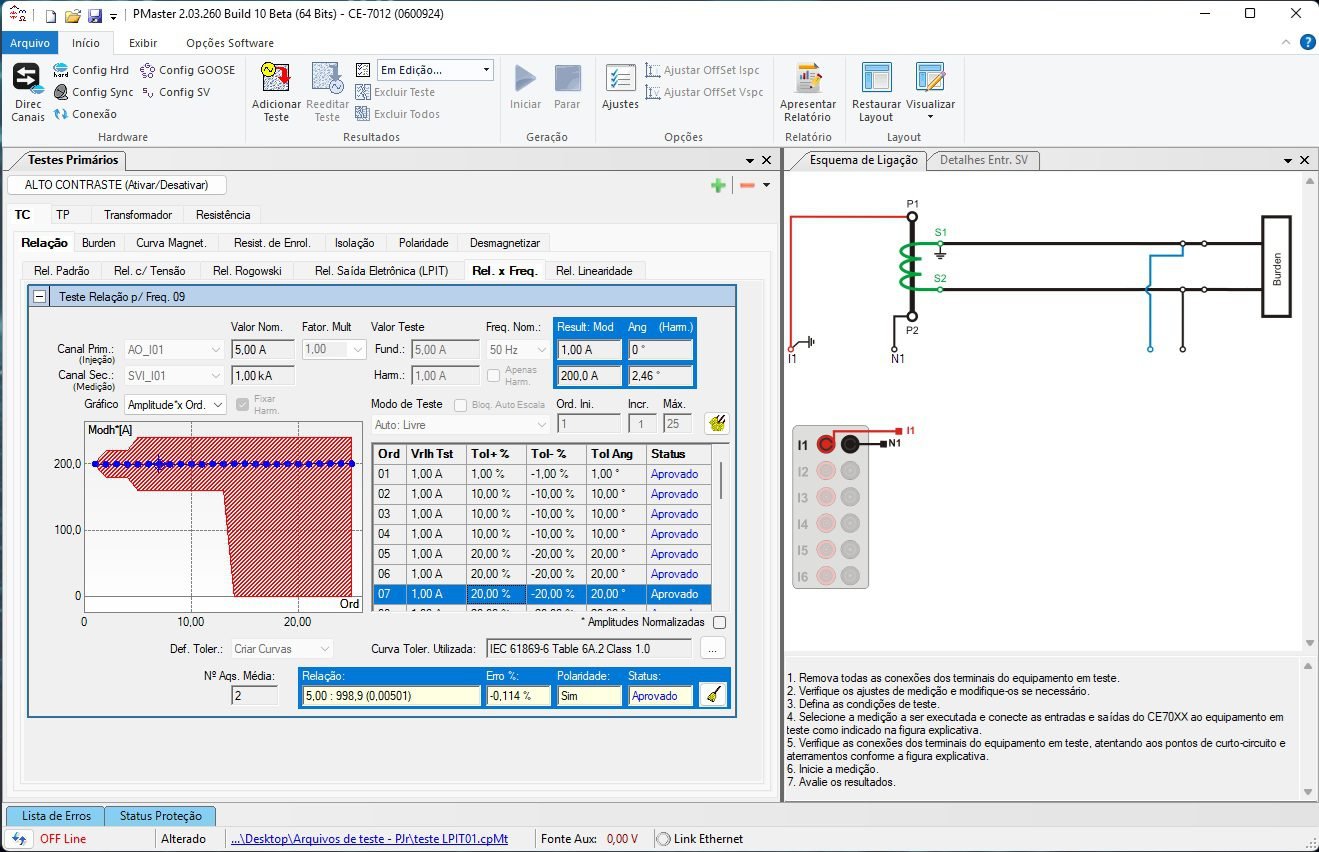
Task: Open the Gráfico Amplitude x Ord. dropdown
Action: pyautogui.click(x=175, y=405)
